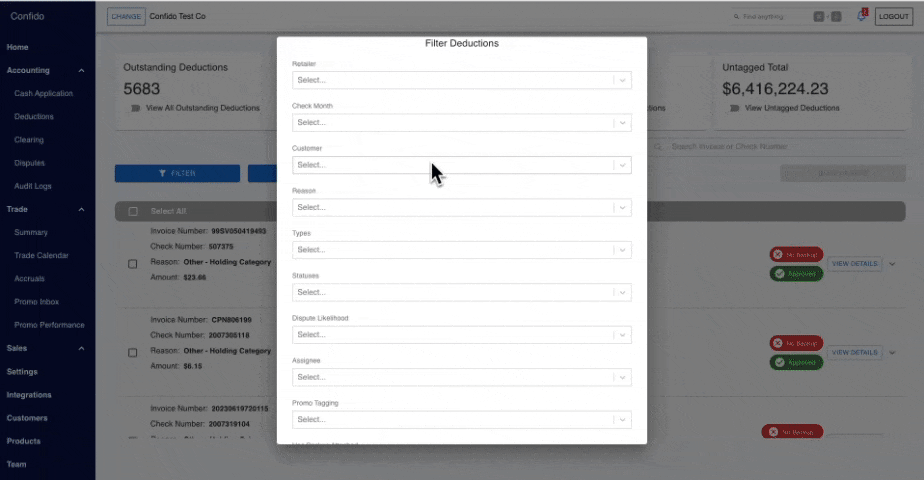Open Settings in sidebar

pos(22,372)
